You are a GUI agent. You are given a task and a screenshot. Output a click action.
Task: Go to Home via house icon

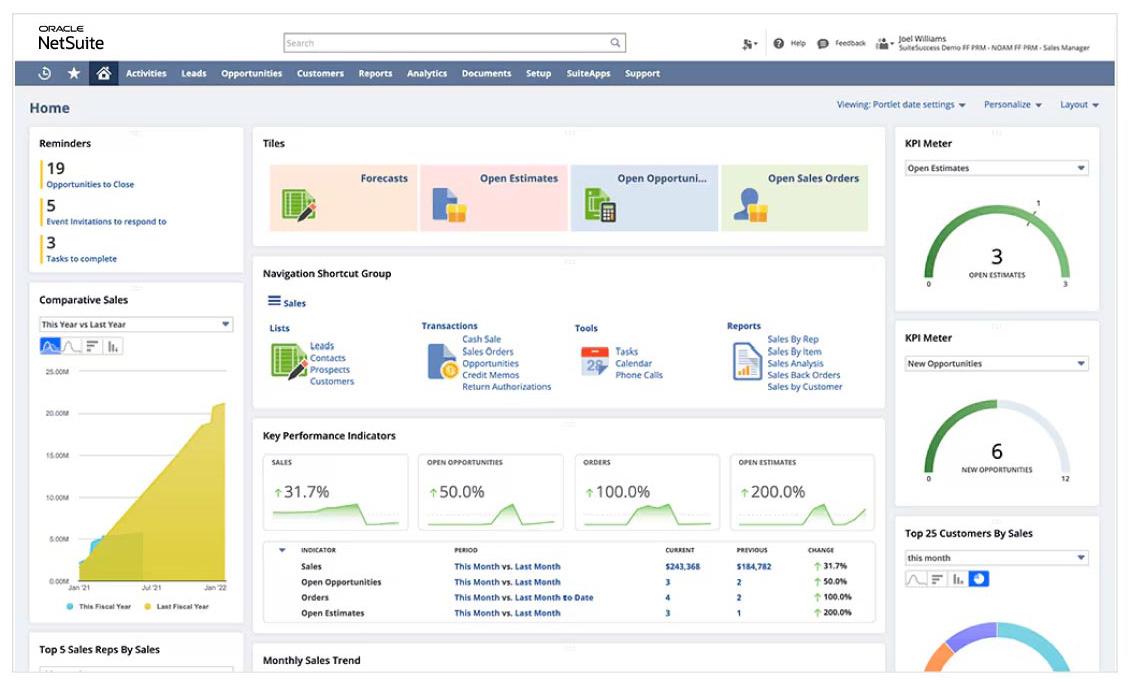tap(104, 73)
